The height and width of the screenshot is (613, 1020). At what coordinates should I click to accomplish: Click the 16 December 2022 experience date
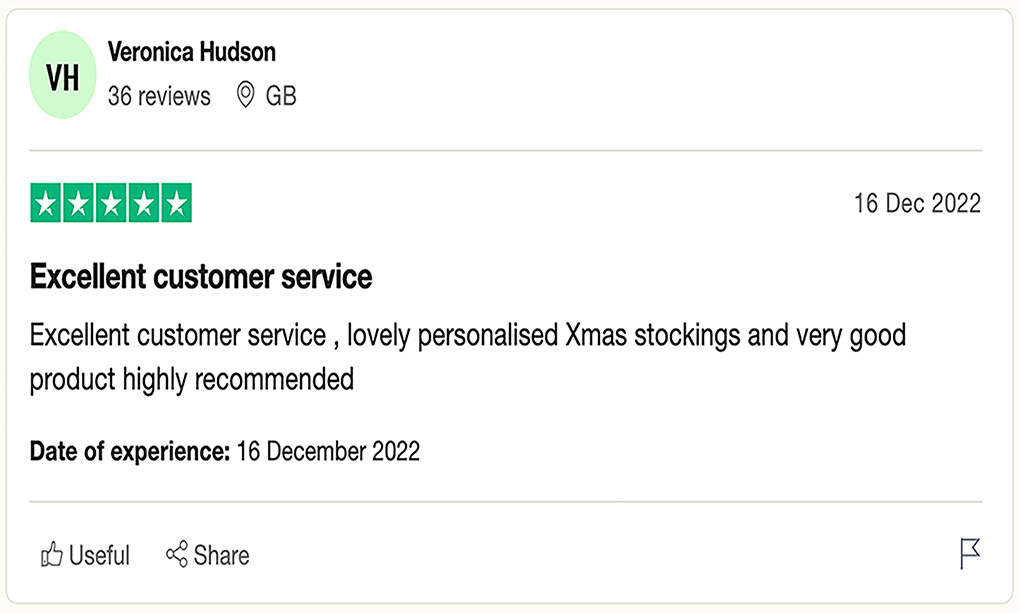click(328, 451)
